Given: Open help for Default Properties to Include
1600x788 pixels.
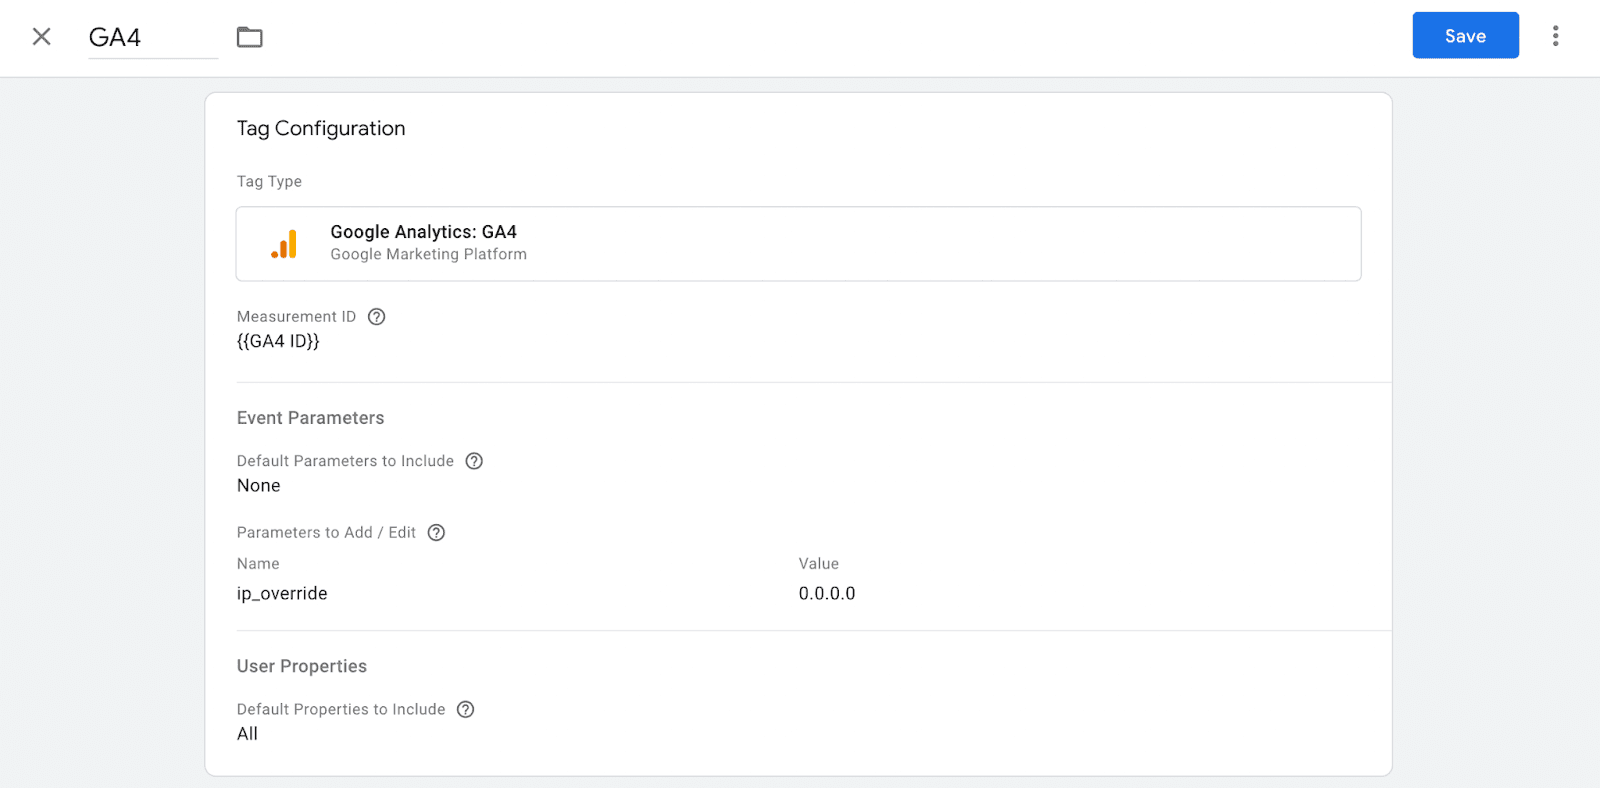Looking at the screenshot, I should click(x=465, y=710).
